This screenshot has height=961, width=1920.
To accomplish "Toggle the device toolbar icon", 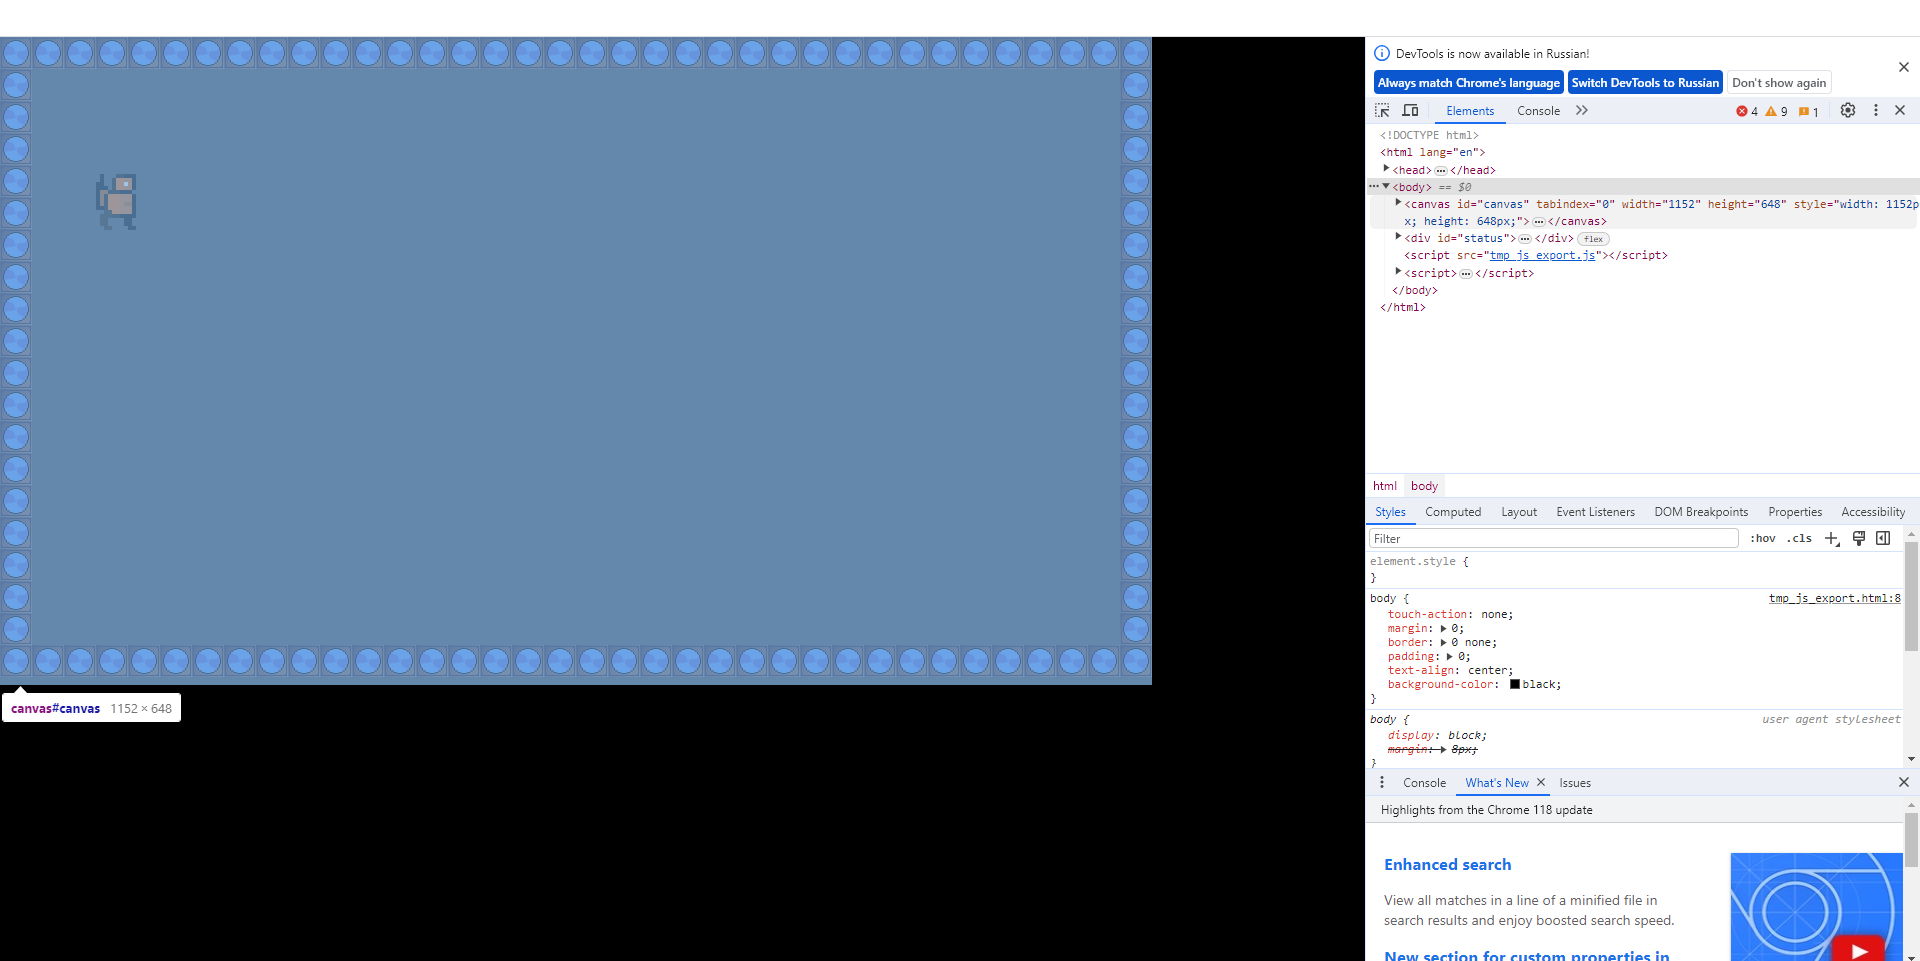I will point(1410,111).
